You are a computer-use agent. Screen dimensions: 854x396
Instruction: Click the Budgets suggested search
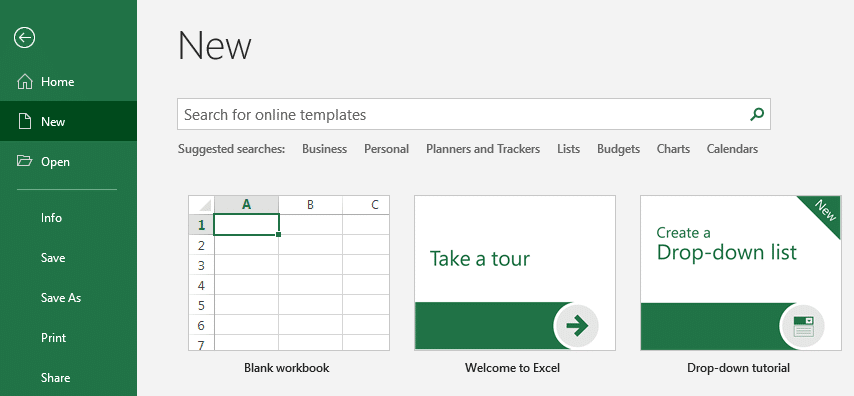coord(619,149)
